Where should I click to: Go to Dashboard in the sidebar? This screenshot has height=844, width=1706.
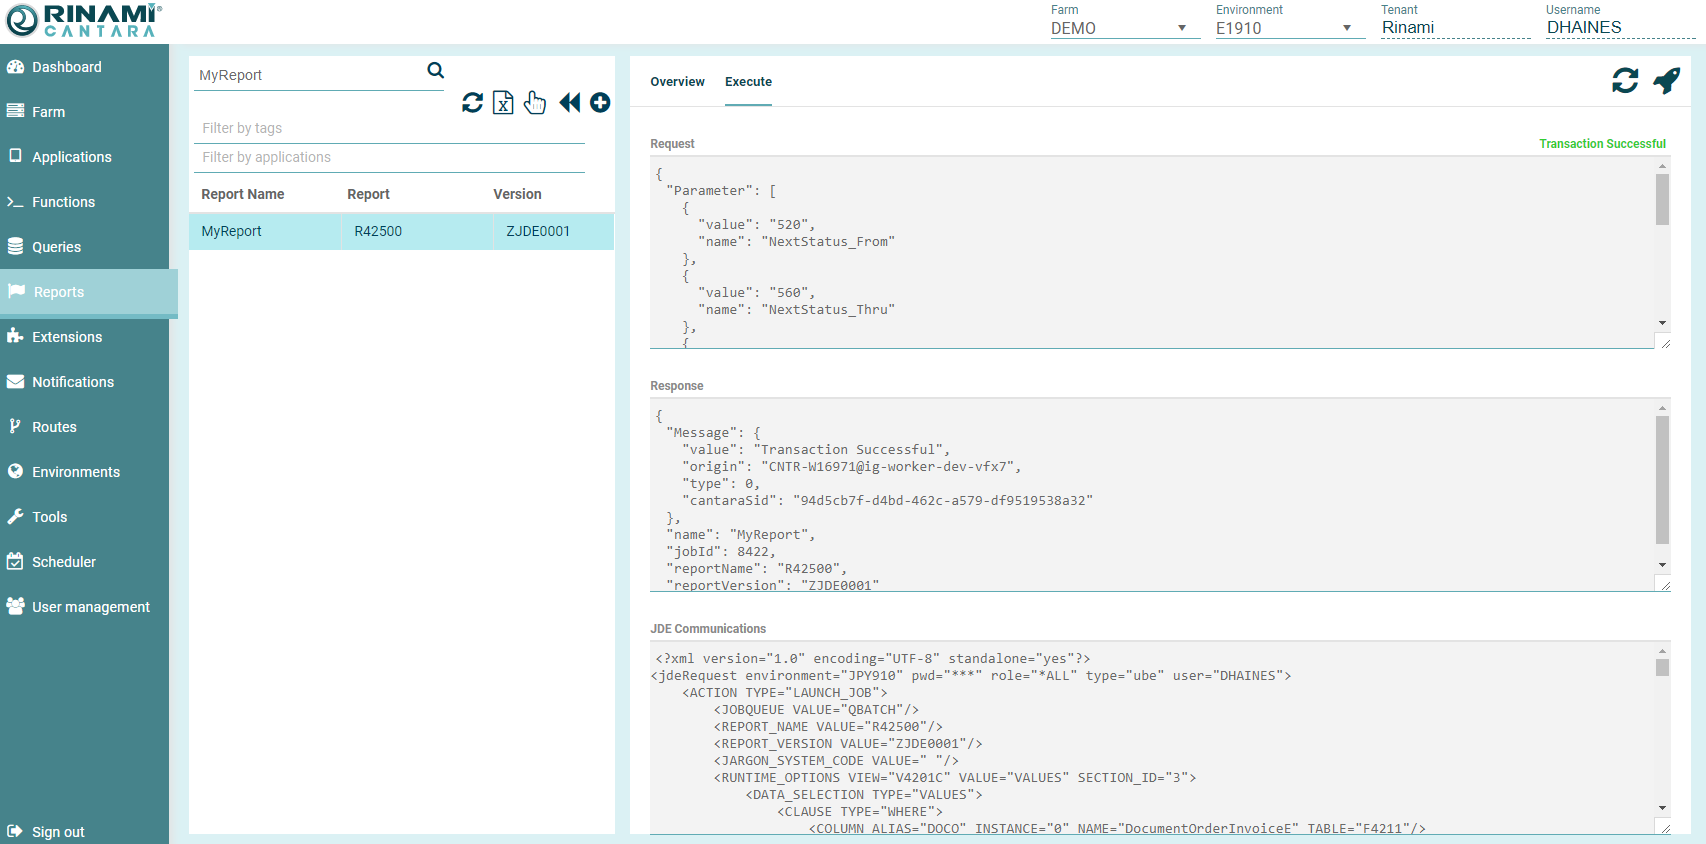66,67
